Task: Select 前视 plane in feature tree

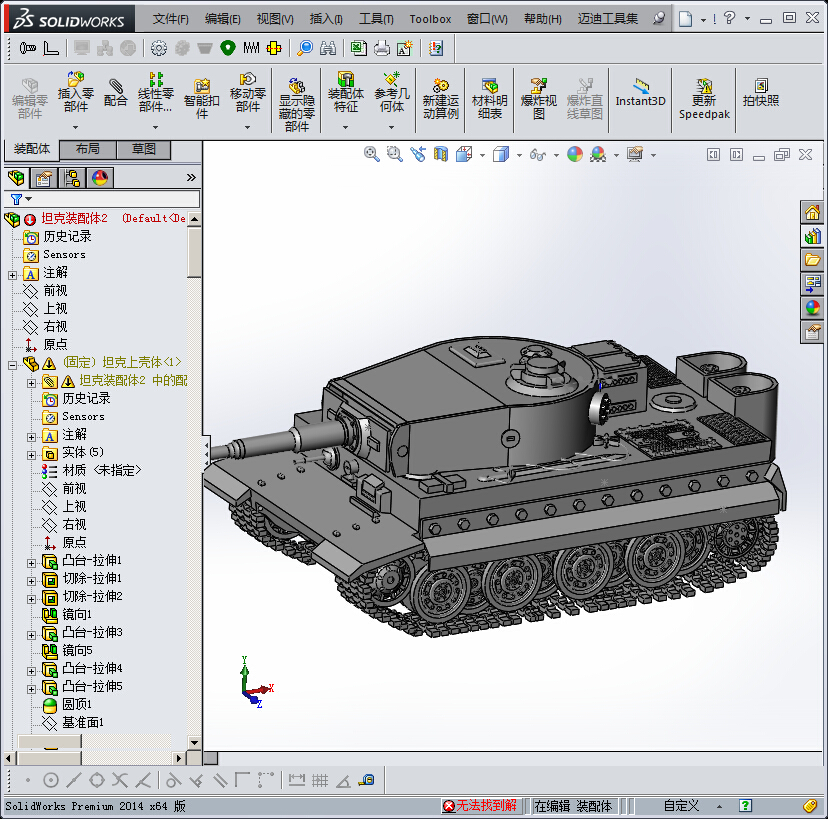Action: 55,290
